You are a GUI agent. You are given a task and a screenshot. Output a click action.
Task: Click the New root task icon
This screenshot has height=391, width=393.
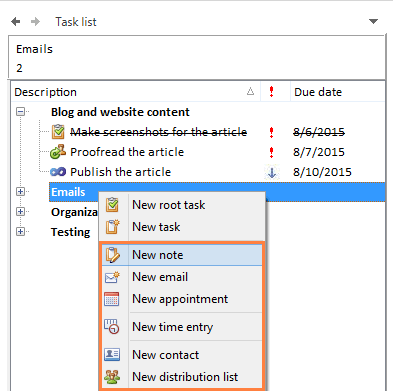tap(112, 205)
